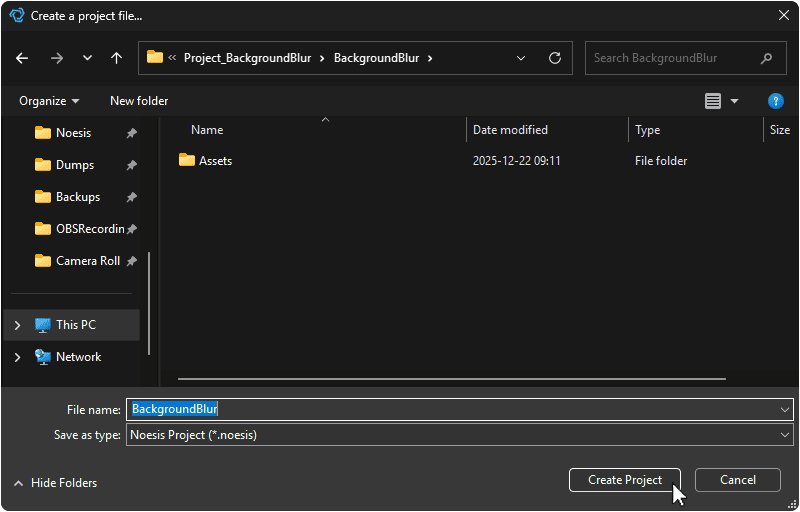Sort files by Type column
This screenshot has height=512, width=800.
click(x=647, y=130)
